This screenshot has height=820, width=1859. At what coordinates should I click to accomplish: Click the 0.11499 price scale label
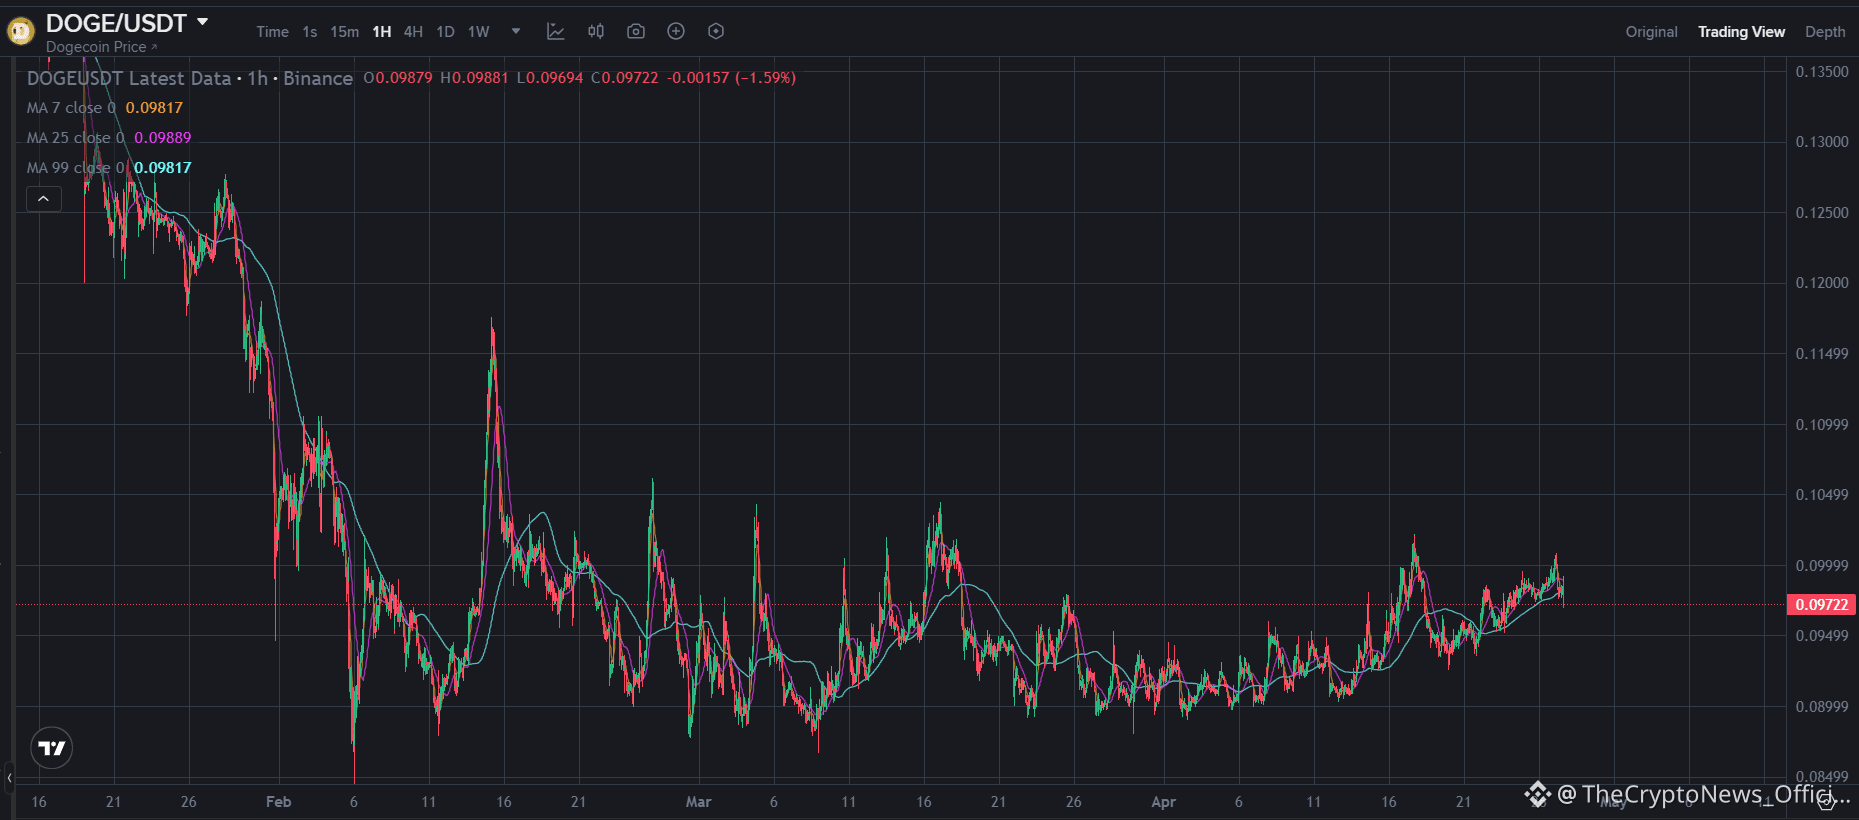1822,354
